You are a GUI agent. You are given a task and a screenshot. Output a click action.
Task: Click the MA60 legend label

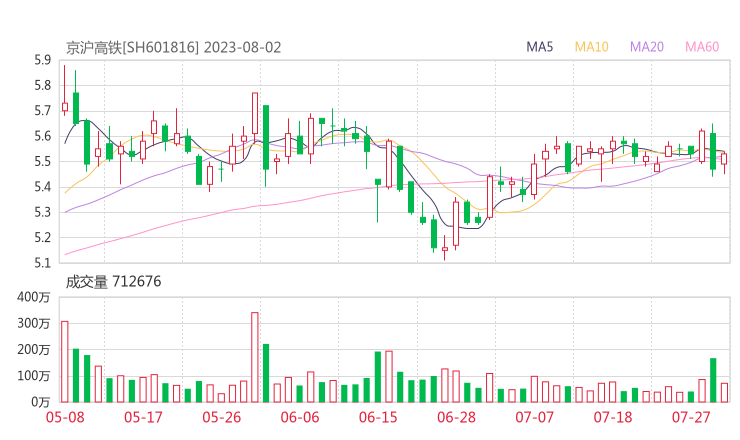click(x=702, y=47)
